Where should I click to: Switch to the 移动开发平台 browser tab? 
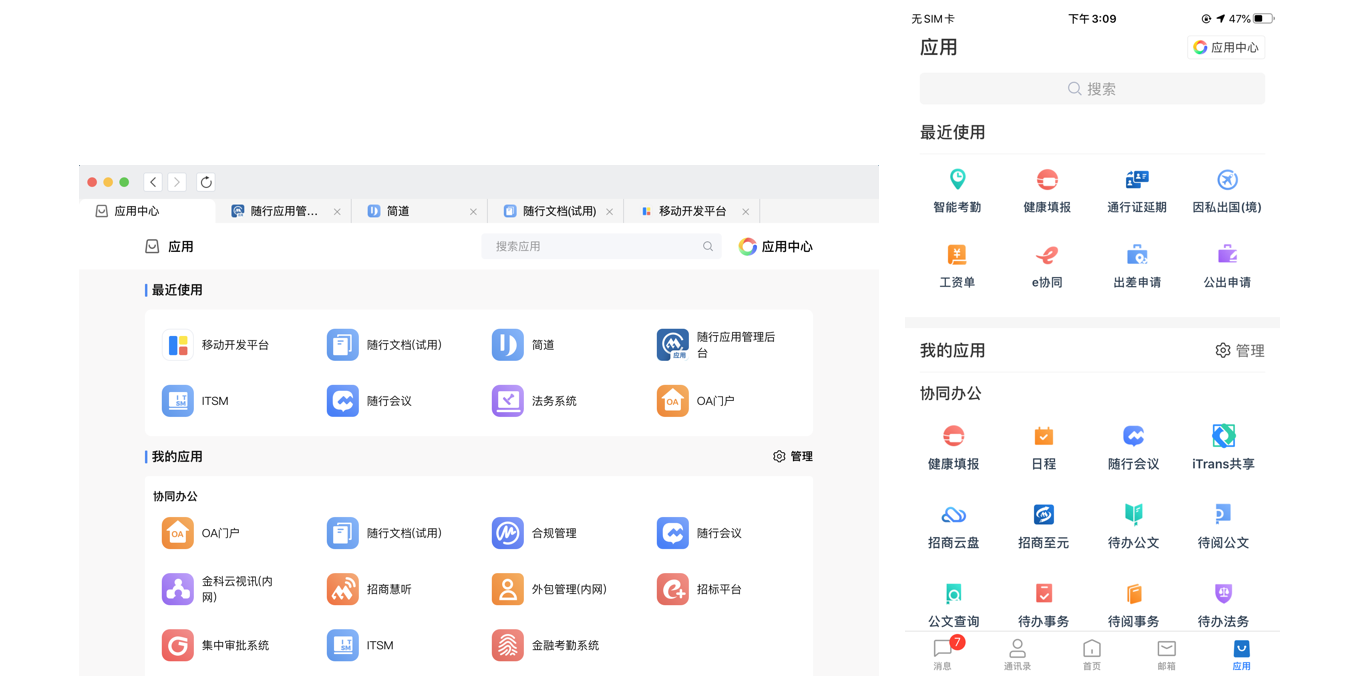point(690,211)
